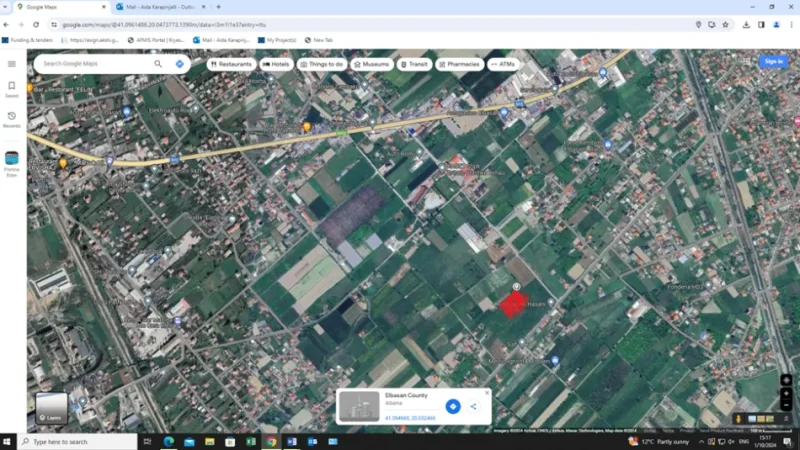The height and width of the screenshot is (450, 800).
Task: Click the dropped pin above red parcel
Action: tap(516, 287)
